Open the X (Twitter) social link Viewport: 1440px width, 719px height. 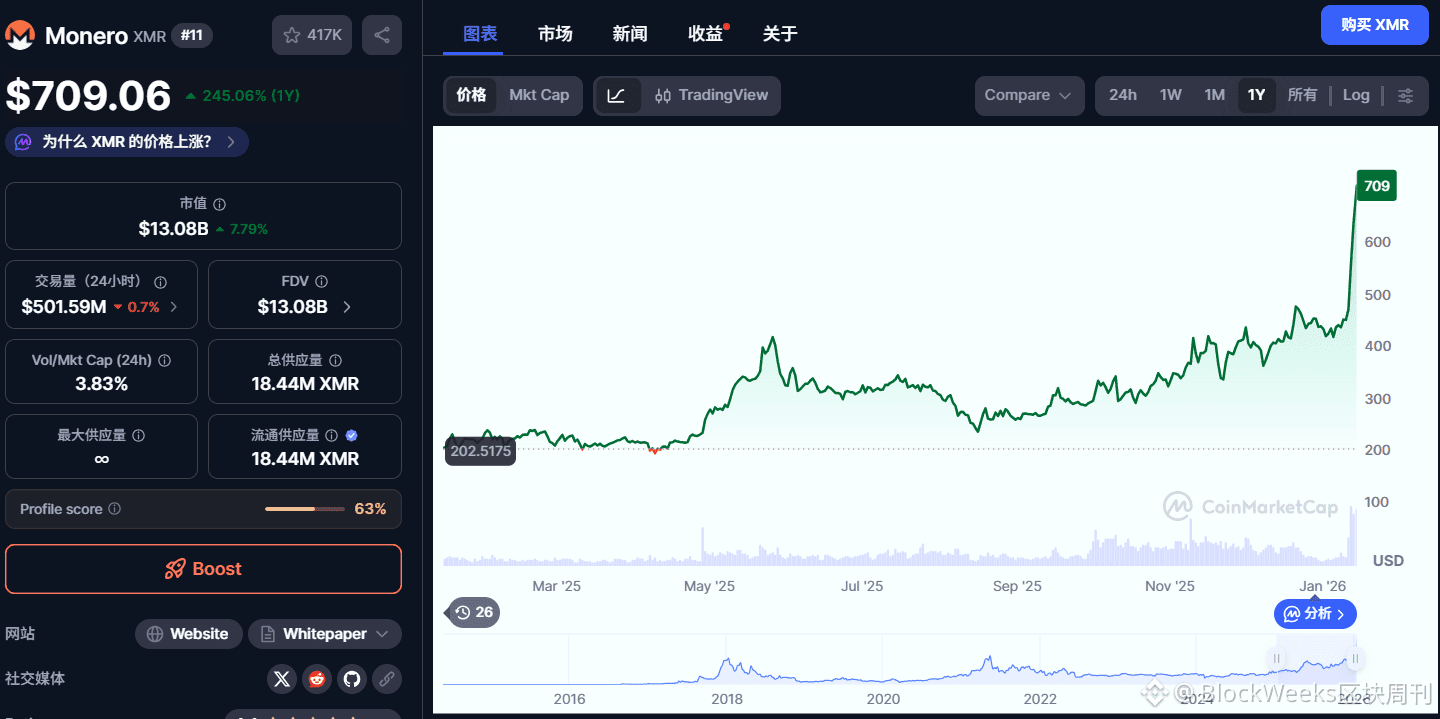pos(282,679)
